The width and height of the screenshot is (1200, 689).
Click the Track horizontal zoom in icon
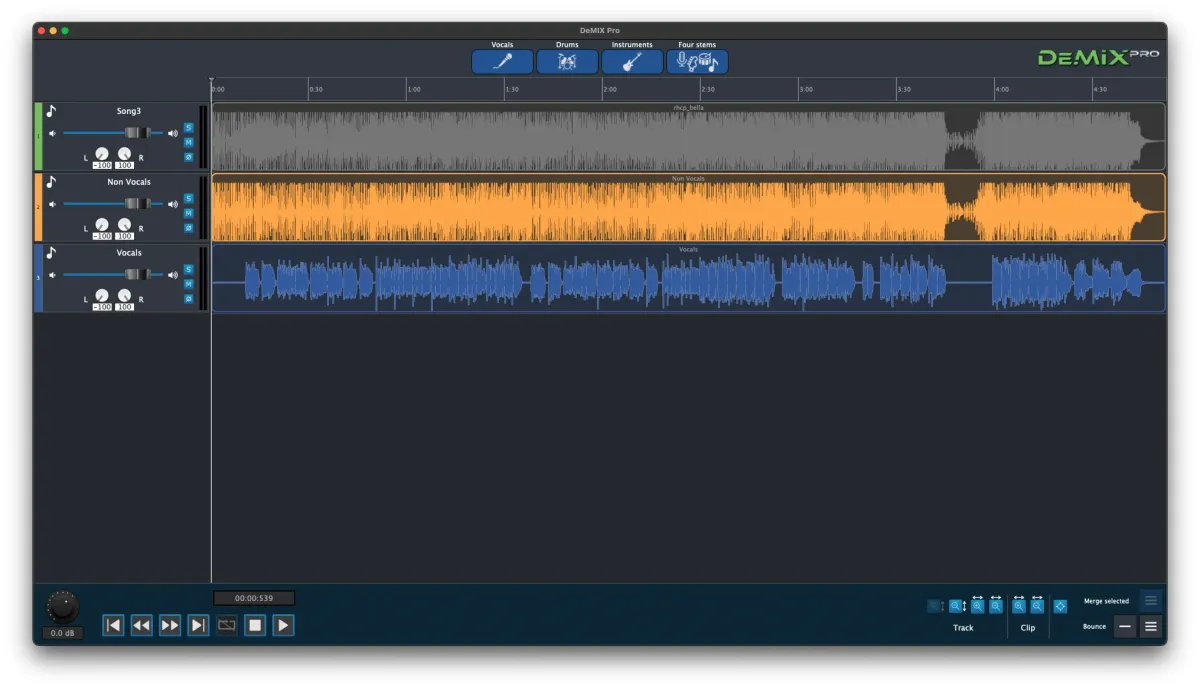977,606
